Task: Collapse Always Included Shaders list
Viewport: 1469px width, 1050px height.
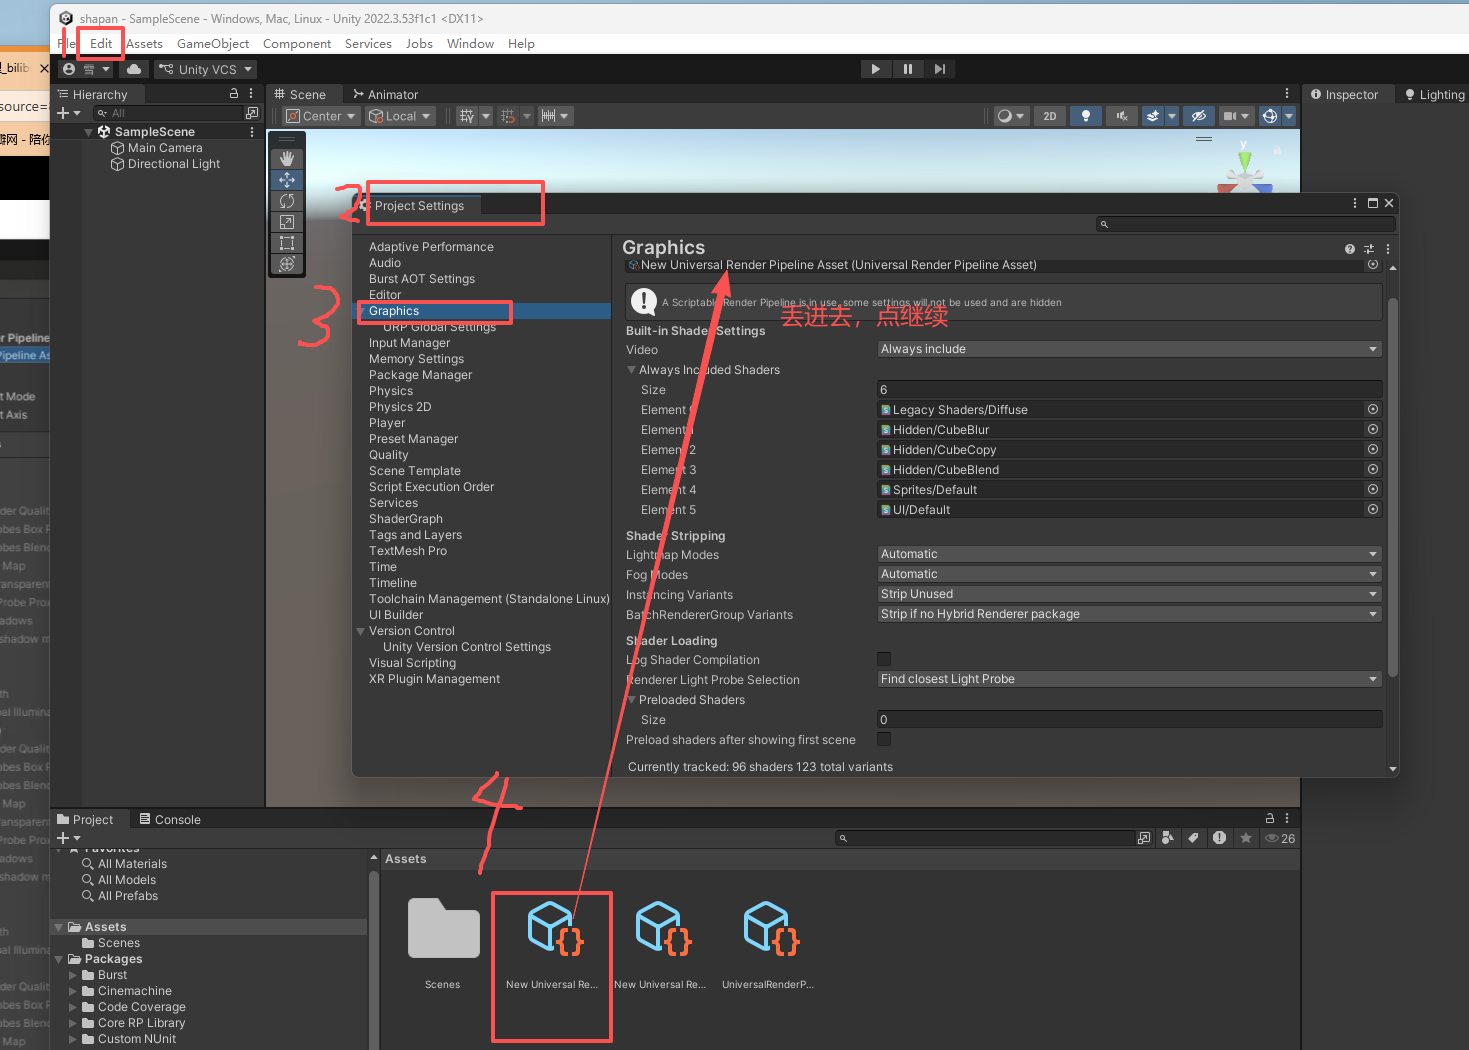Action: pyautogui.click(x=632, y=370)
